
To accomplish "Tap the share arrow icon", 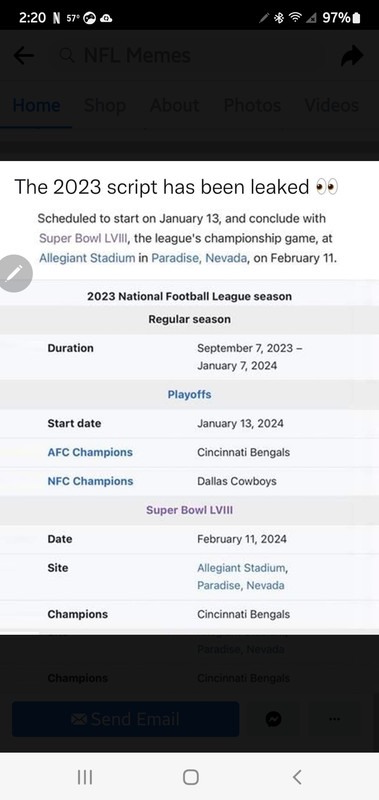I will [x=352, y=56].
